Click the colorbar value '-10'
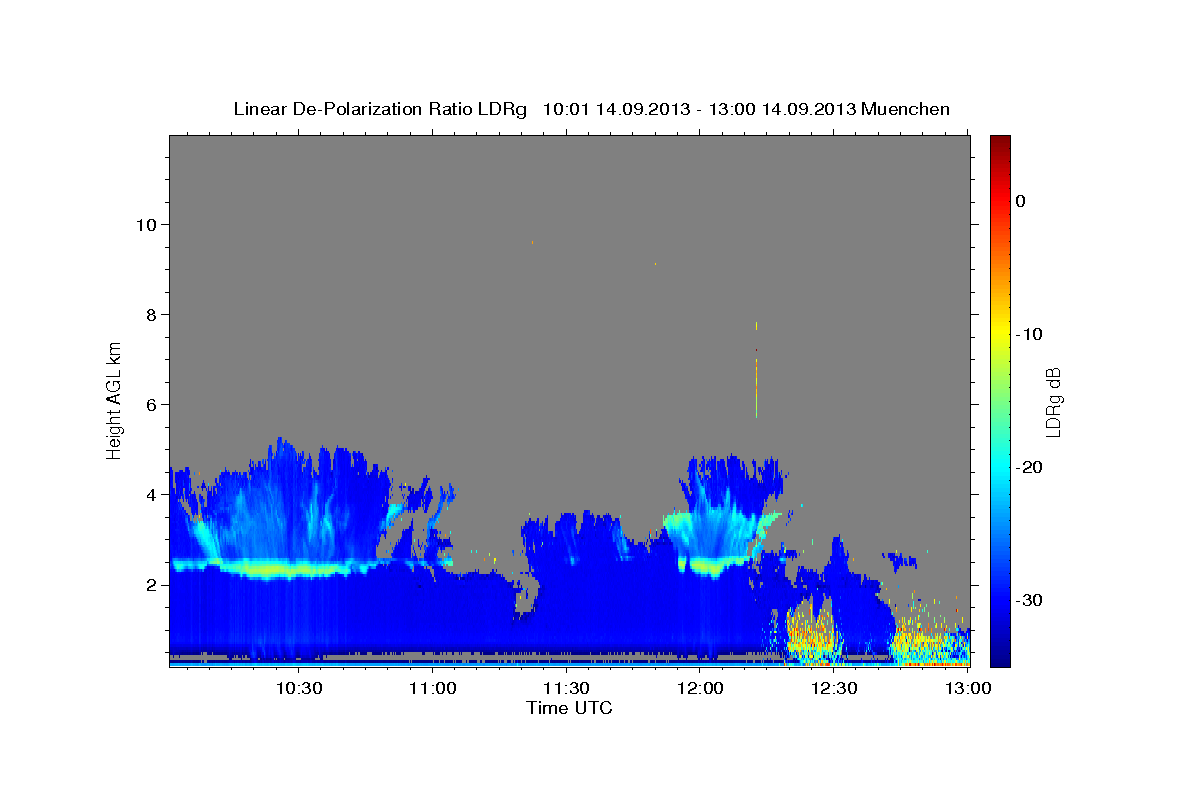Viewport: 1200px width, 800px height. click(1029, 334)
